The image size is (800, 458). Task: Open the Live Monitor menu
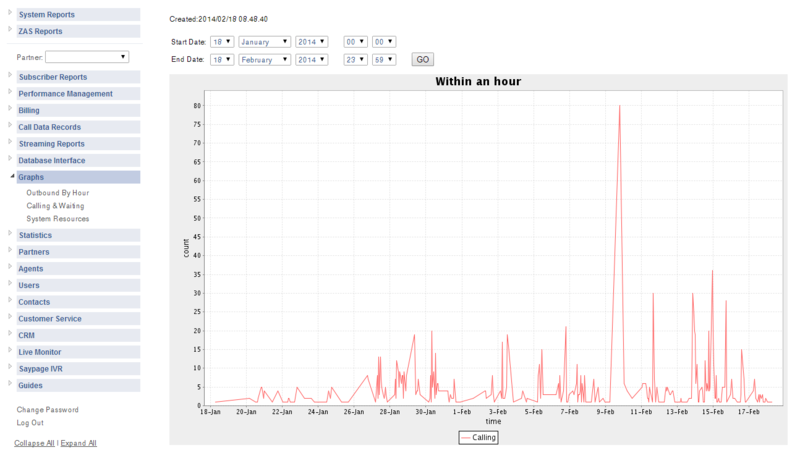78,352
